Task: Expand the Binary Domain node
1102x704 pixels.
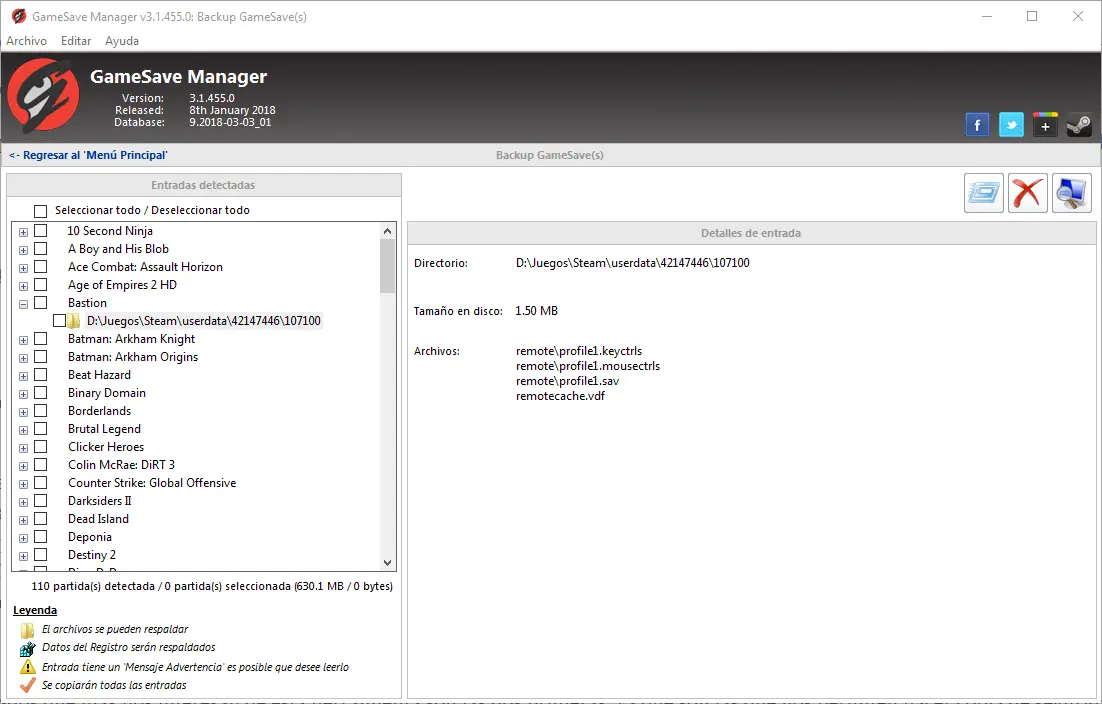Action: click(23, 394)
